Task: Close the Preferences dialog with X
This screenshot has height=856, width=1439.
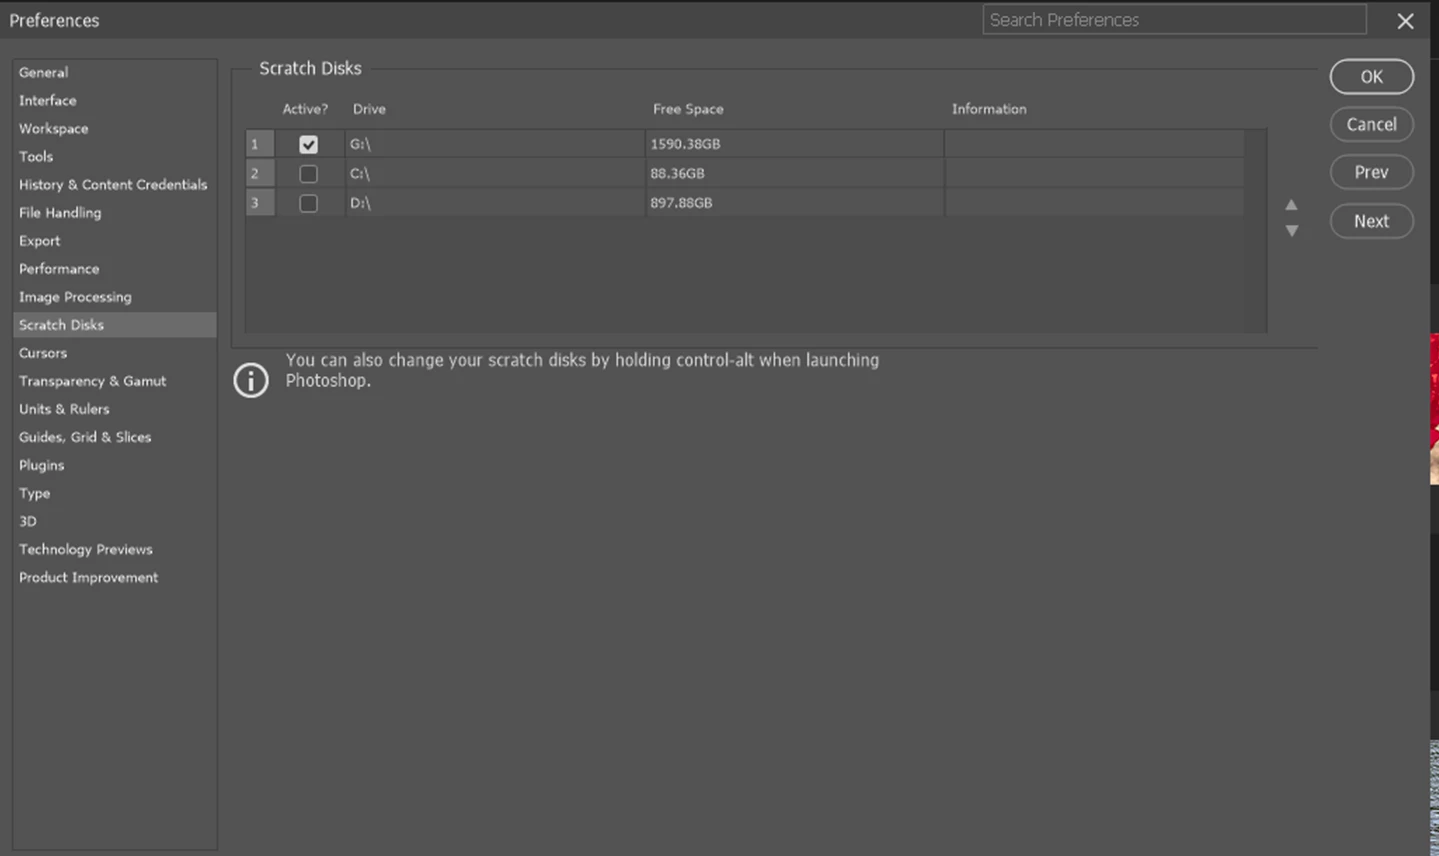Action: (1405, 21)
